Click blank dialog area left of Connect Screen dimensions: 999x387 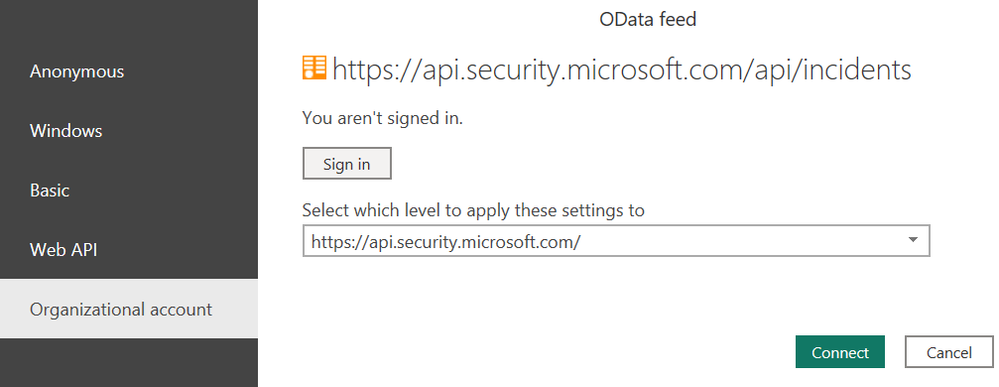pos(542,352)
